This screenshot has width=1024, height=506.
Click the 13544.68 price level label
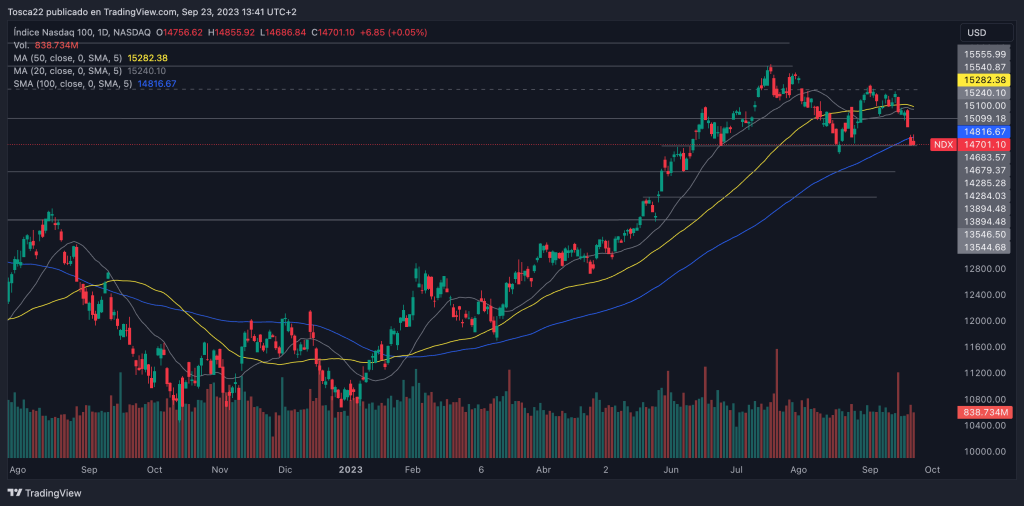(x=985, y=247)
